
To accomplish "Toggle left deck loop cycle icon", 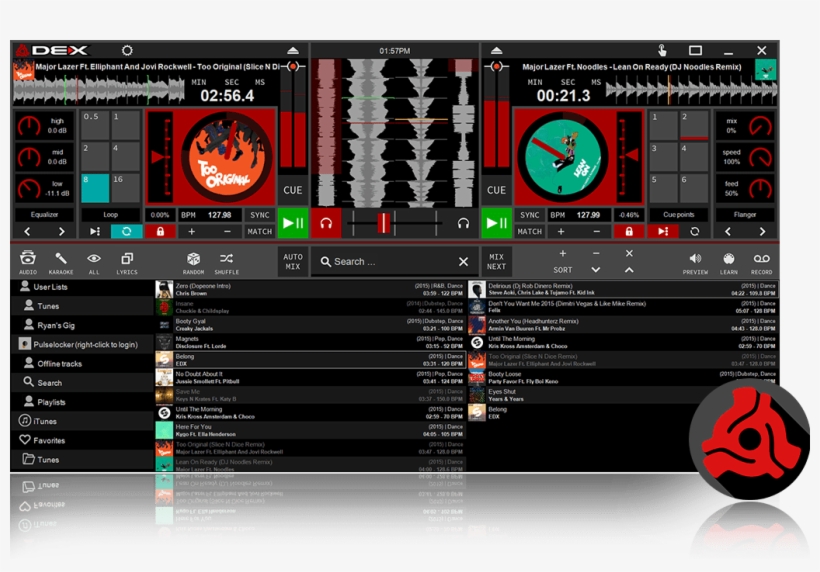I will 127,231.
